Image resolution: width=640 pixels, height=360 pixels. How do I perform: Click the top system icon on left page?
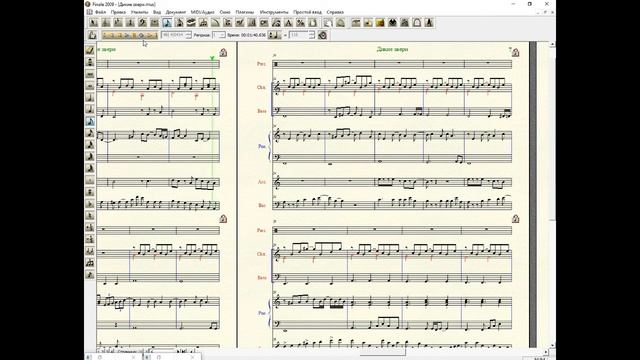coord(223,53)
